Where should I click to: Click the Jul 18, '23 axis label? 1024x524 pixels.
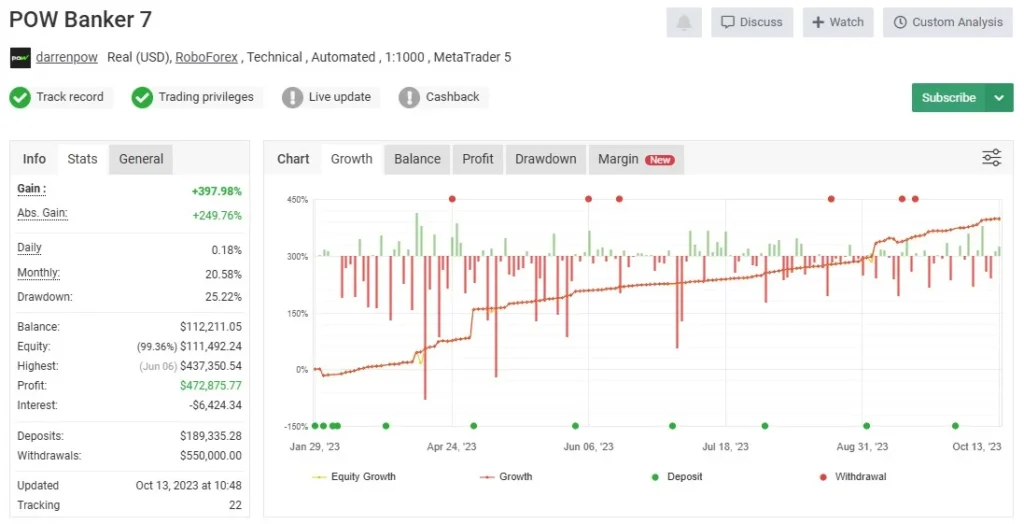click(725, 447)
